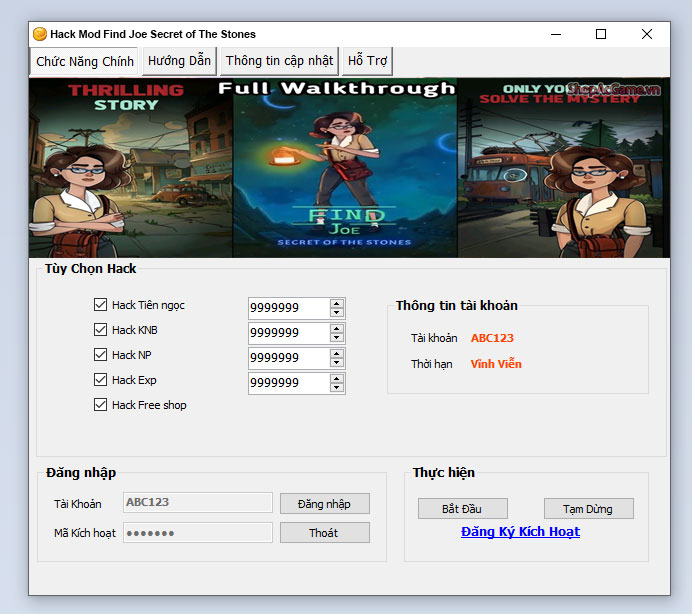Select the Hỗ Trợ tab

[367, 61]
